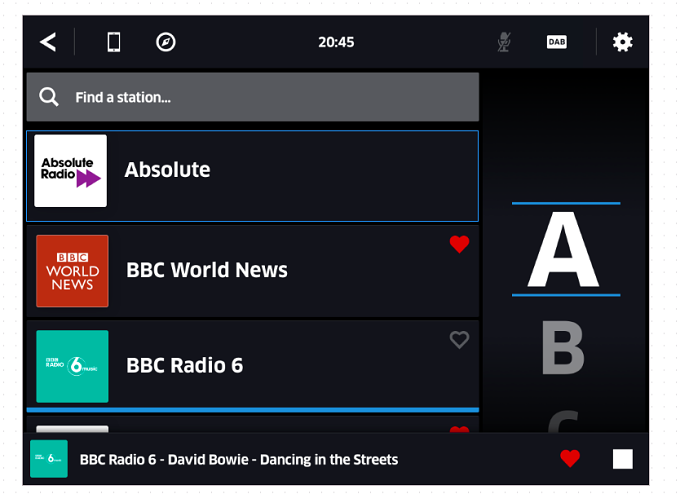Favorite BBC Radio 6 with outline heart
Viewport: 680px width, 494px height.
[459, 340]
